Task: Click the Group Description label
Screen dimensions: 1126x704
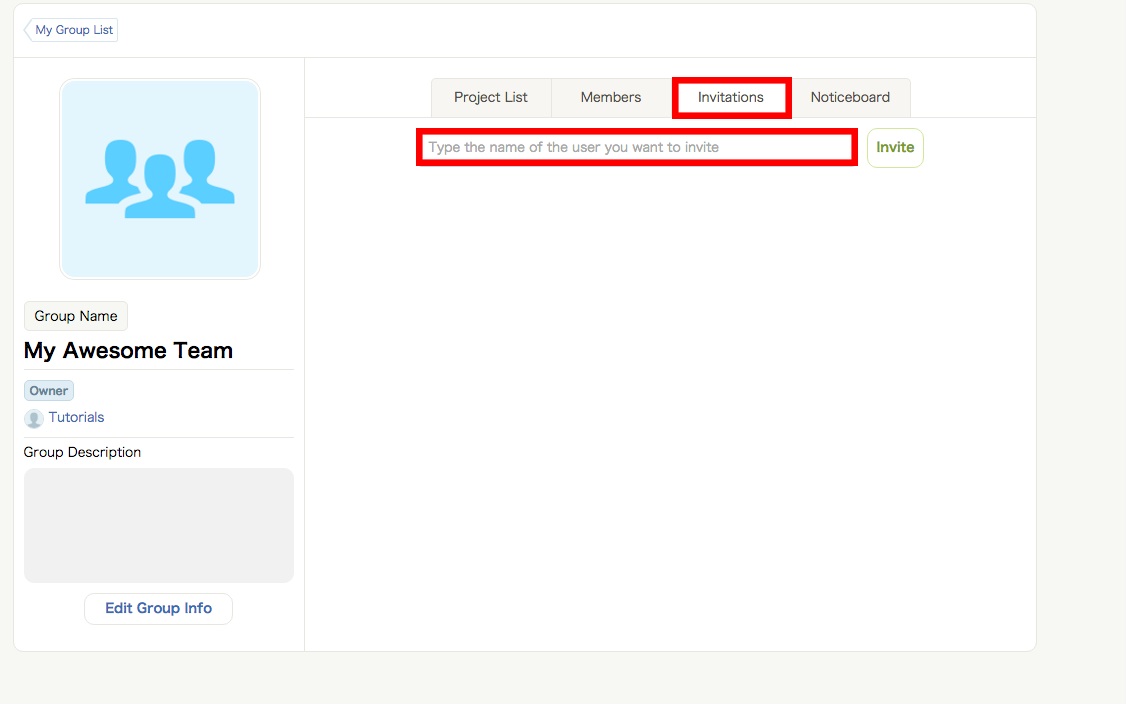Action: [83, 453]
